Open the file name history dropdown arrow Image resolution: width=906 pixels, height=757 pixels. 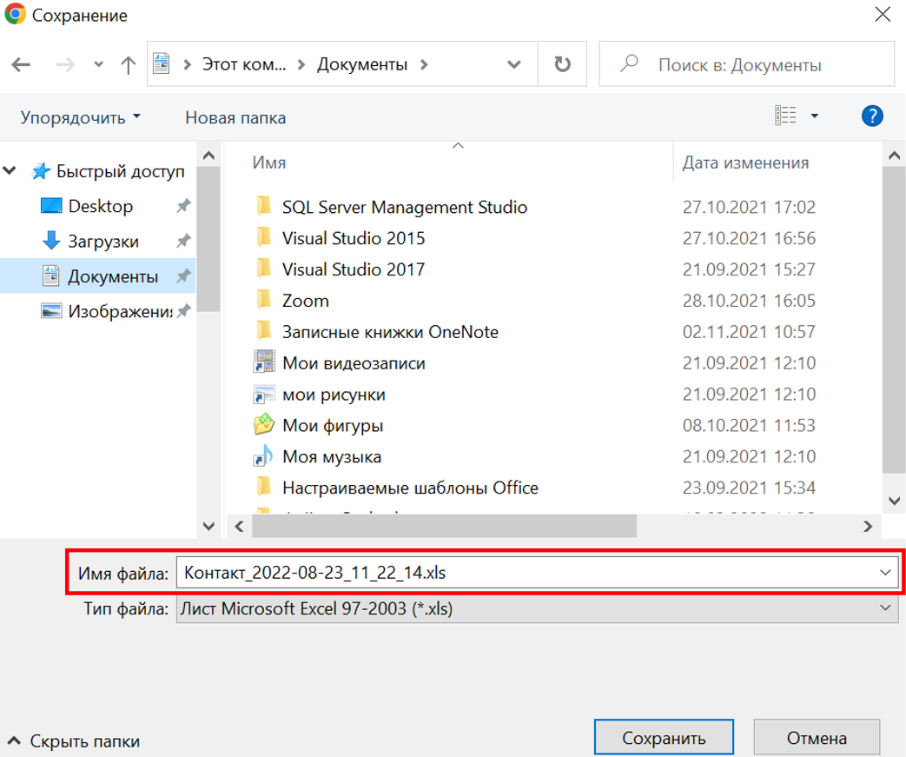[x=884, y=572]
